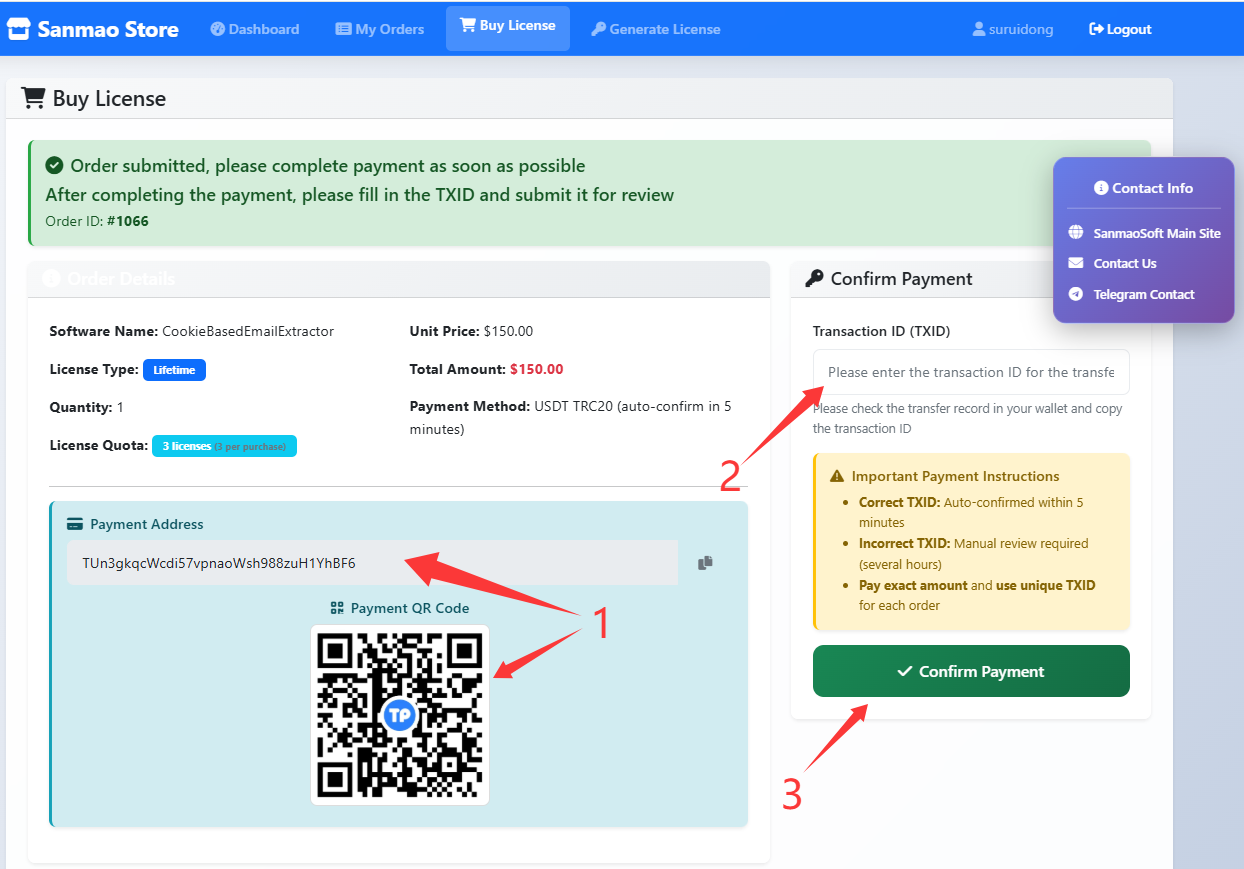The width and height of the screenshot is (1244, 869).
Task: Copy the payment address using copy icon
Action: [x=705, y=563]
